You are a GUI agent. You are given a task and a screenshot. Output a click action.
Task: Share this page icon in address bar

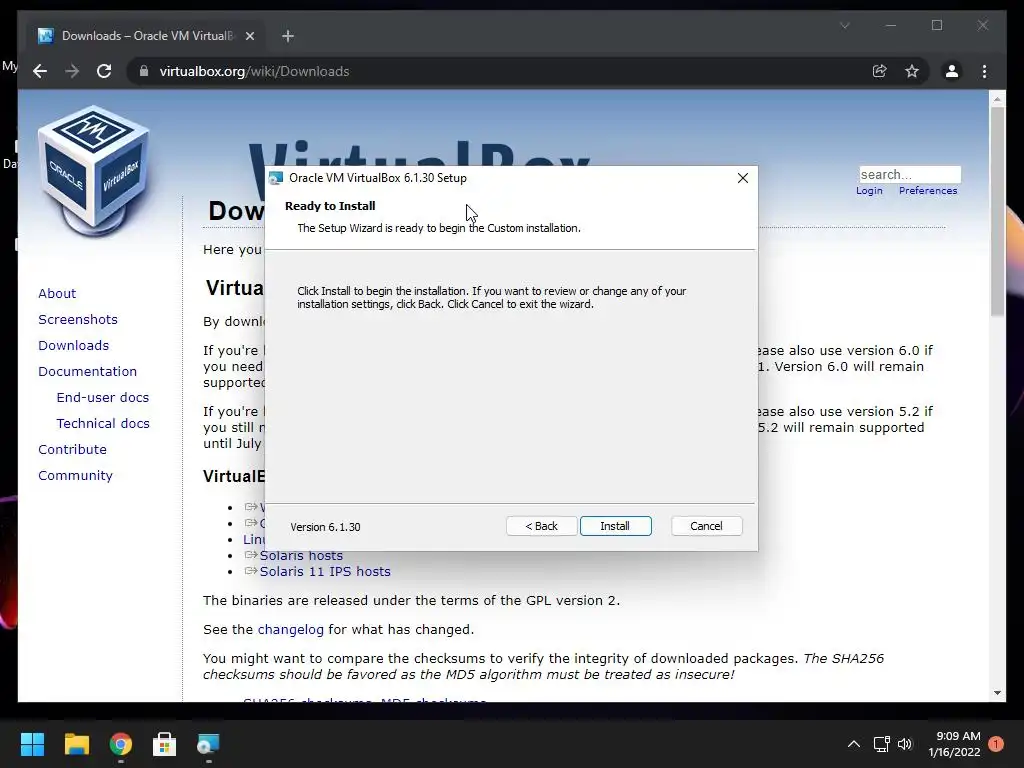coord(880,71)
